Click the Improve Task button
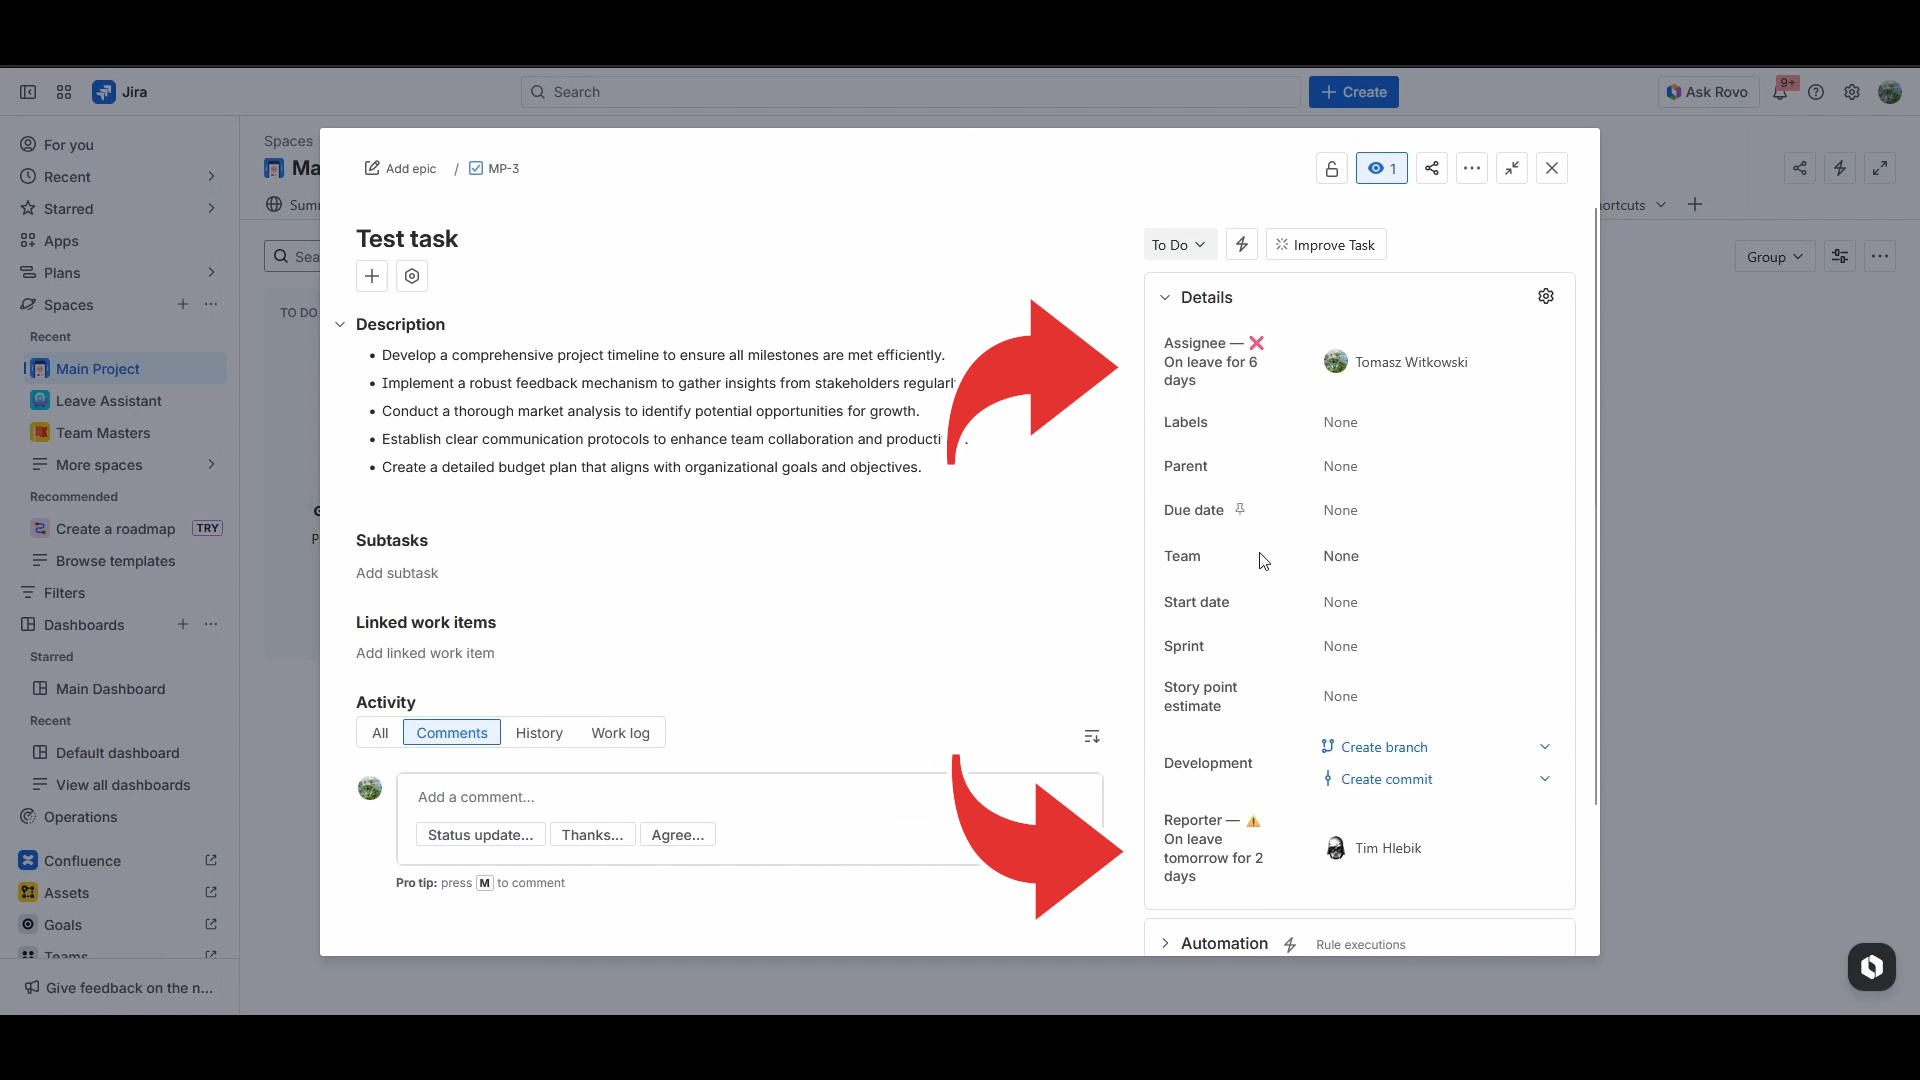 tap(1325, 244)
